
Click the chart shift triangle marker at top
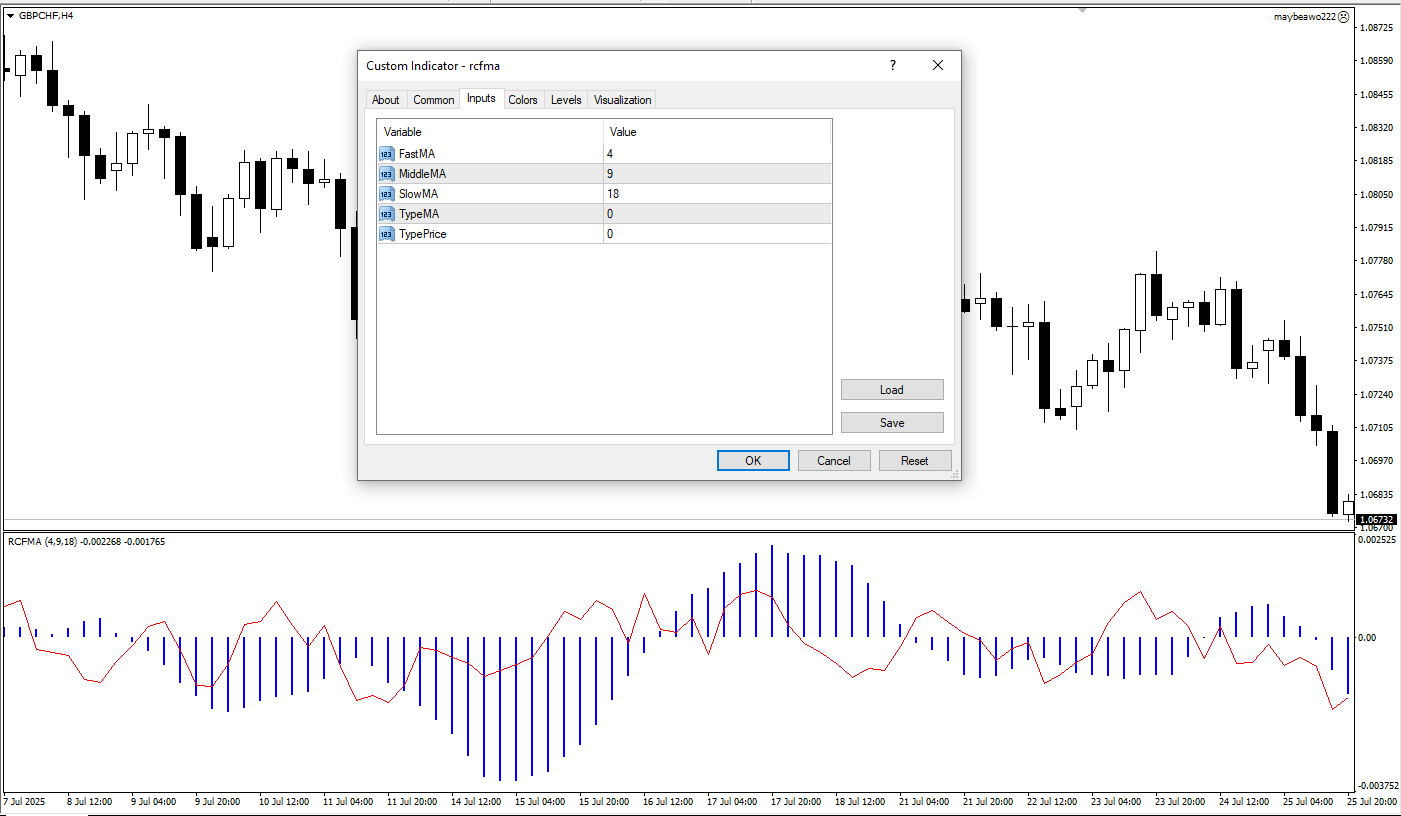coord(1082,10)
